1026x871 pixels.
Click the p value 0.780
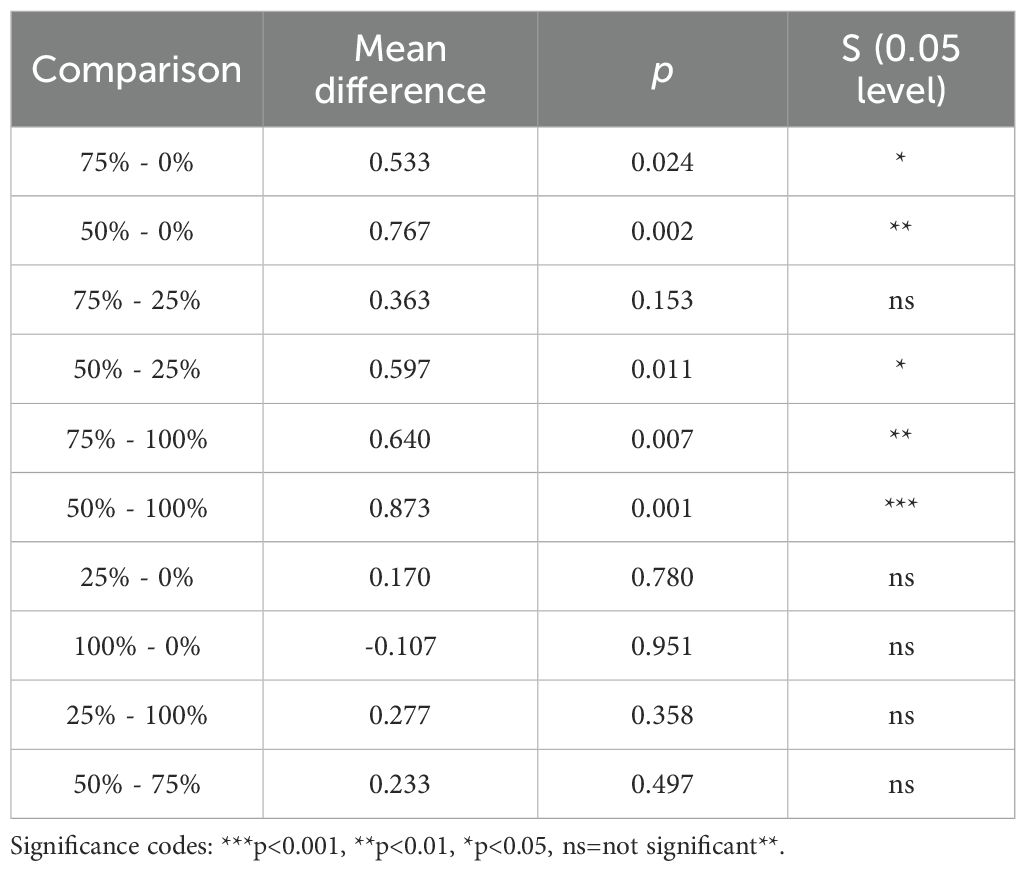tap(662, 577)
